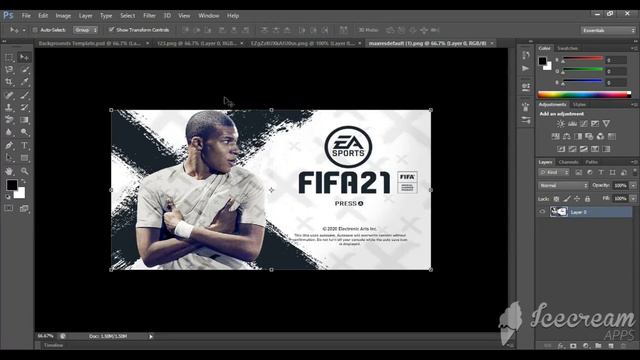Screen dimensions: 640x360
Task: Open the Color panel flyout menu
Action: coord(634,48)
